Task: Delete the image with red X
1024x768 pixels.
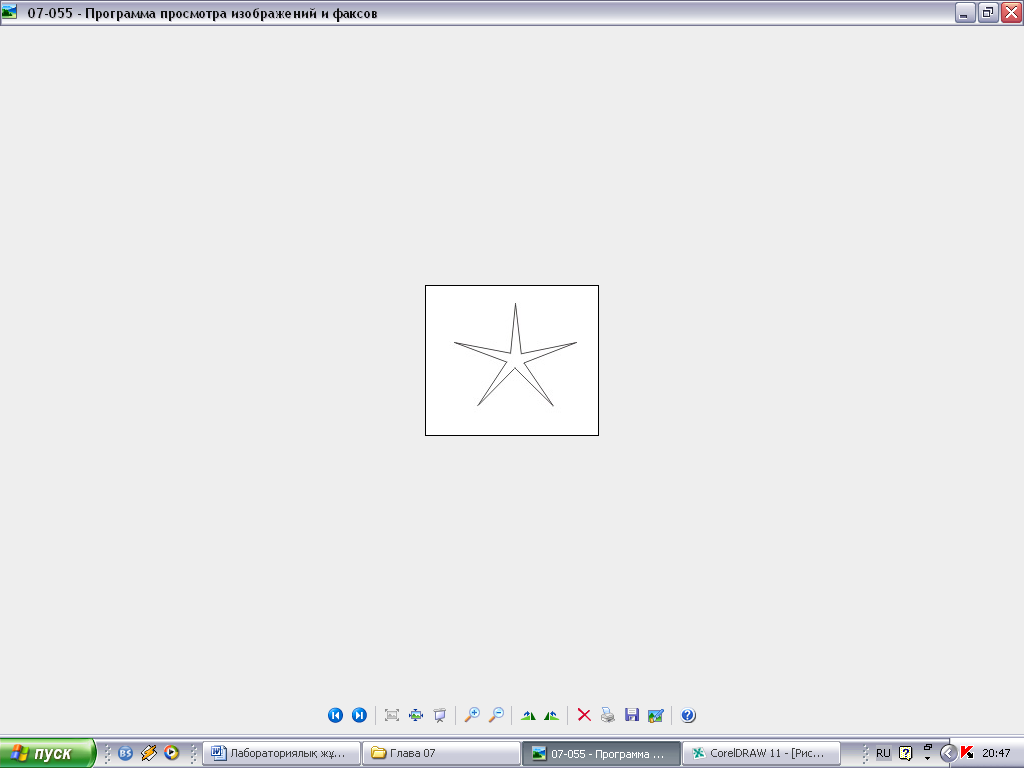Action: (584, 715)
